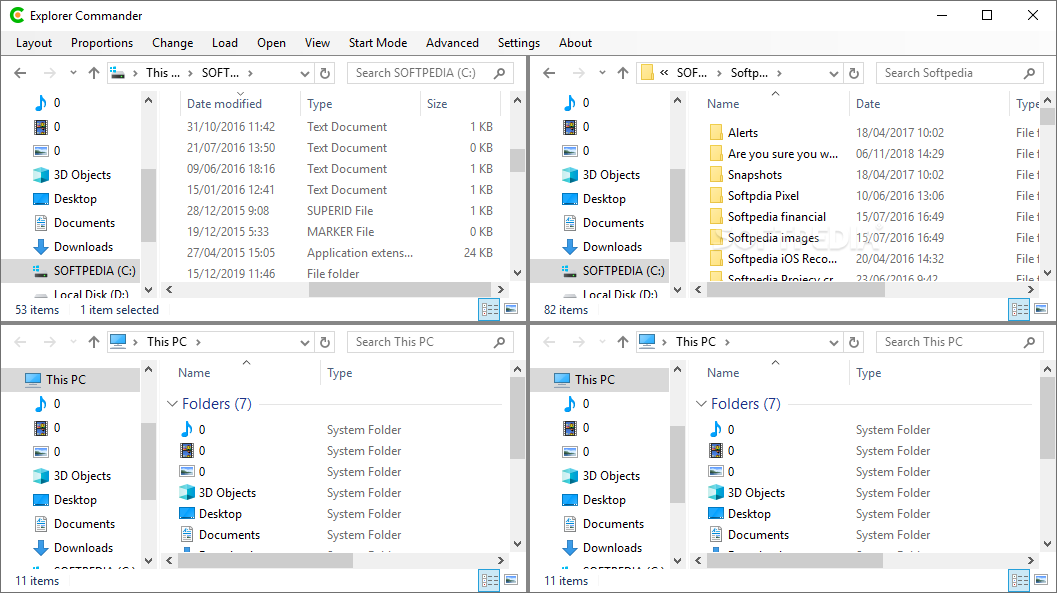Collapse Folders (7) group in bottom-right pane
Screen dimensions: 1057x593
pyautogui.click(x=701, y=404)
